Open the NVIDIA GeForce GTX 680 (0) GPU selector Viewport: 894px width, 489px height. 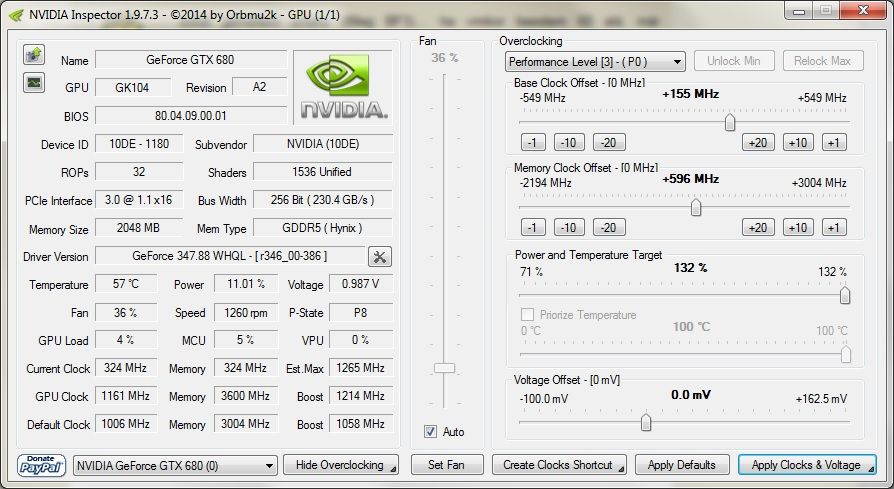coord(175,465)
